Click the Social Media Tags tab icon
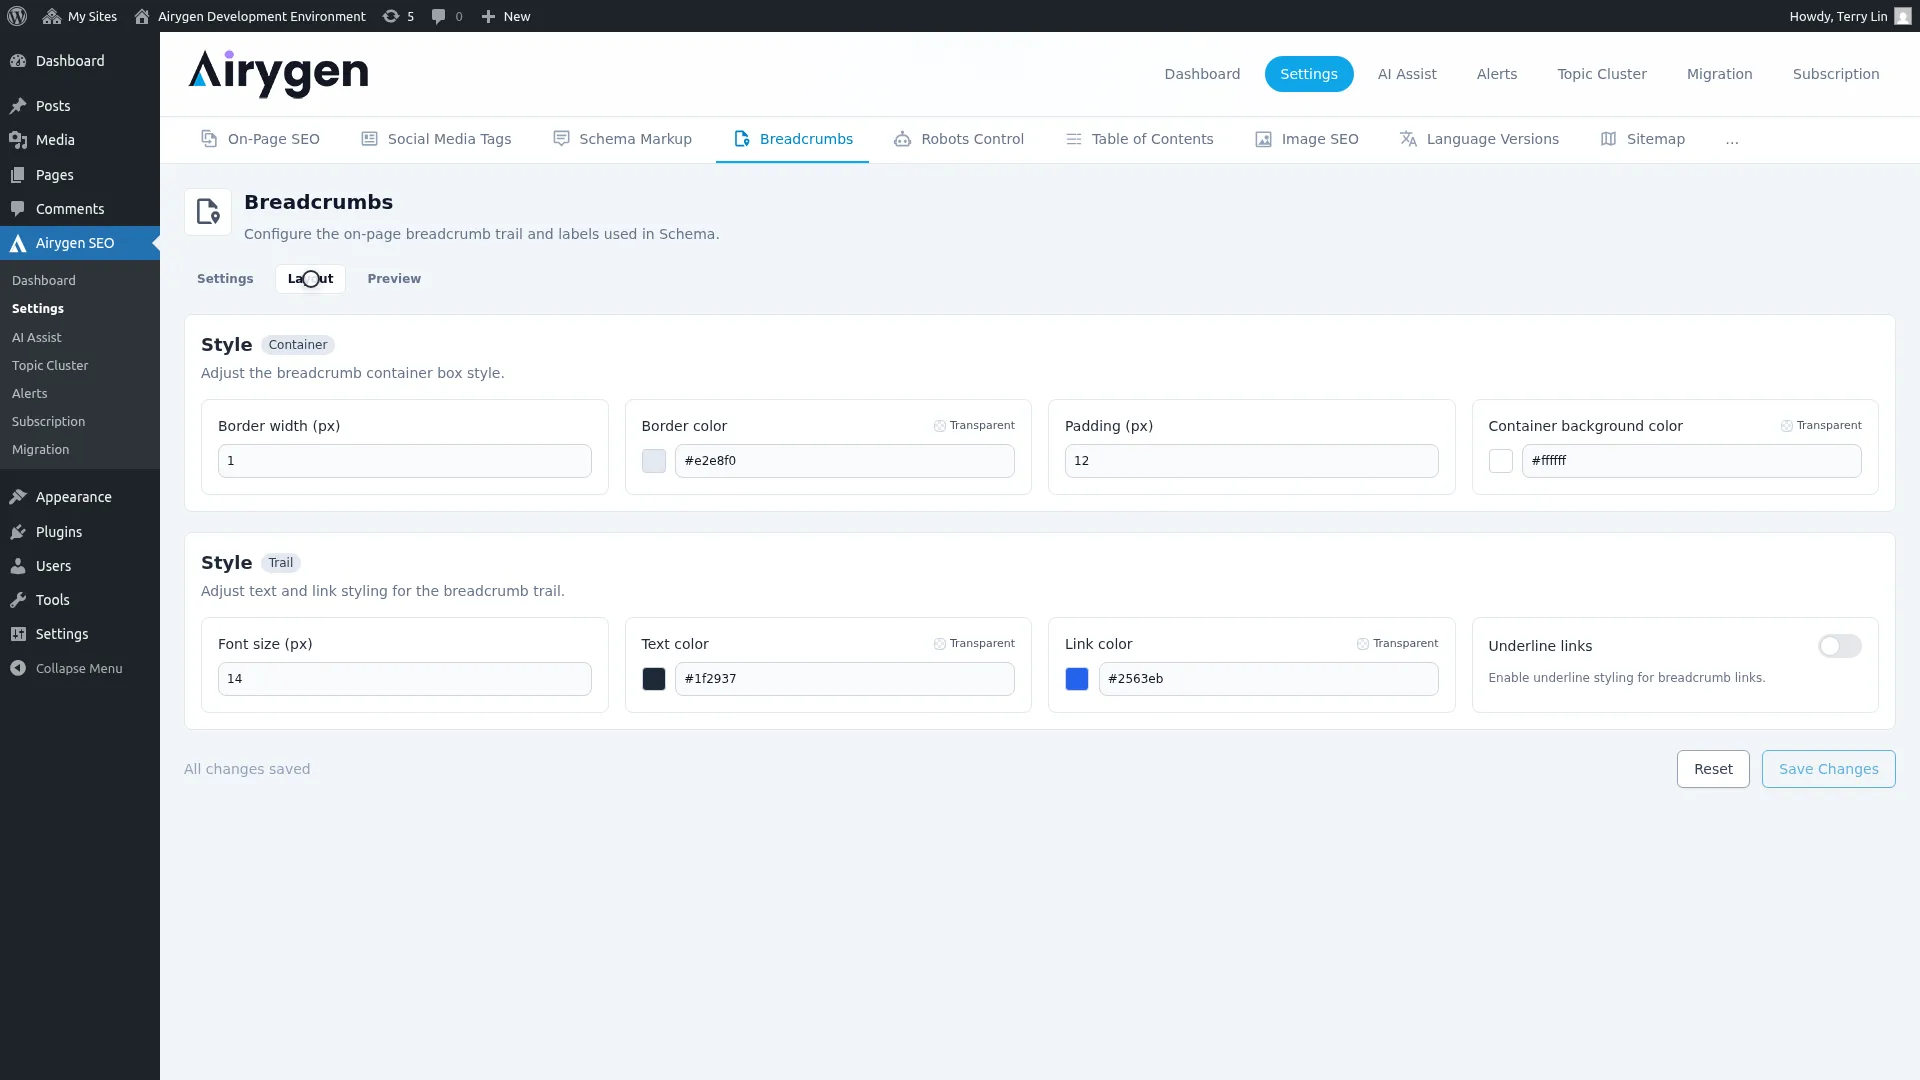1920x1080 pixels. point(369,139)
